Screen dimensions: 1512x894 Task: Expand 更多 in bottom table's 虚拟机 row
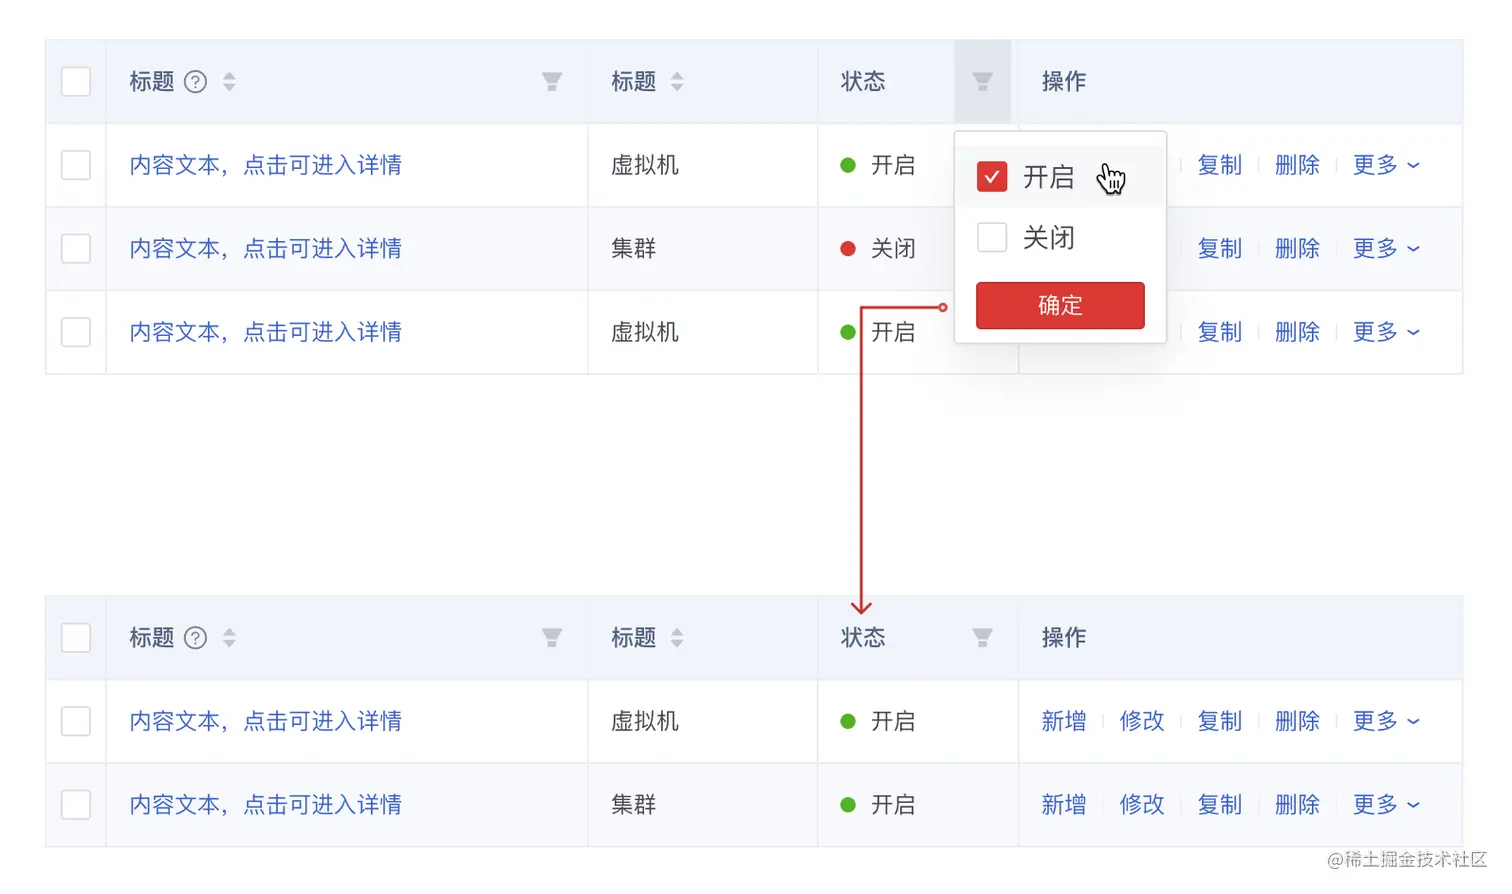[1386, 721]
